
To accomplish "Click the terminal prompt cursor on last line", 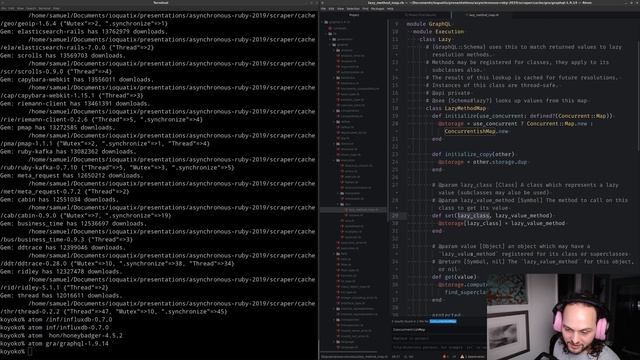I will pyautogui.click(x=30, y=351).
